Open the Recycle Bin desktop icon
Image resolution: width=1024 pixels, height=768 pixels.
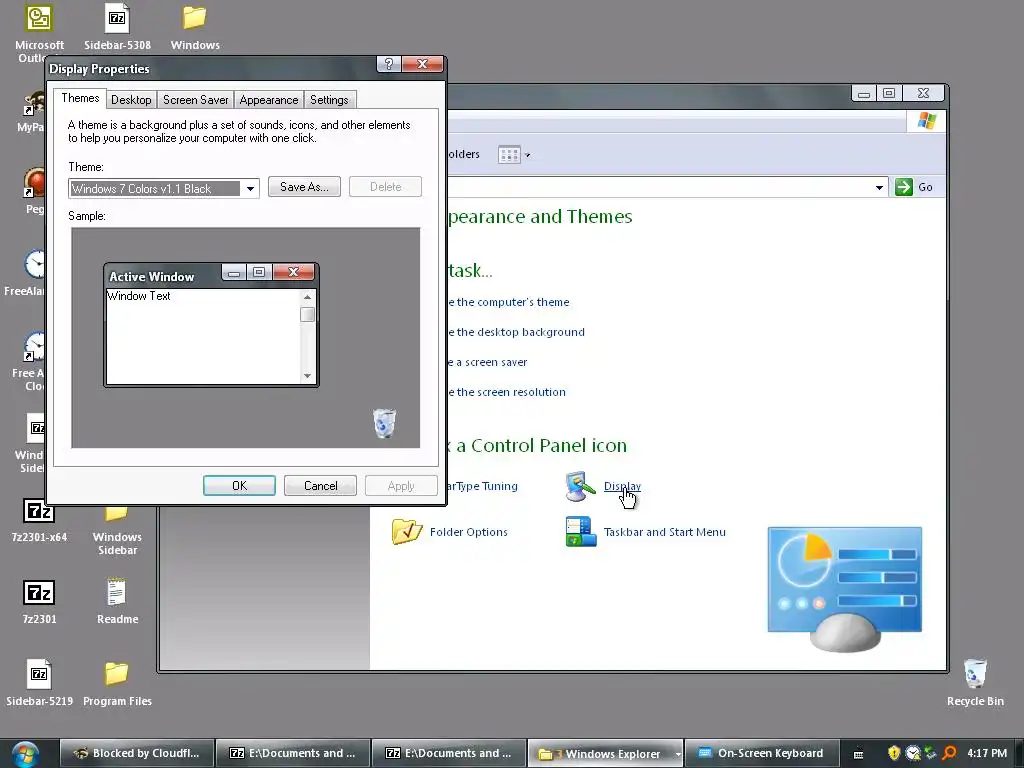tap(975, 673)
